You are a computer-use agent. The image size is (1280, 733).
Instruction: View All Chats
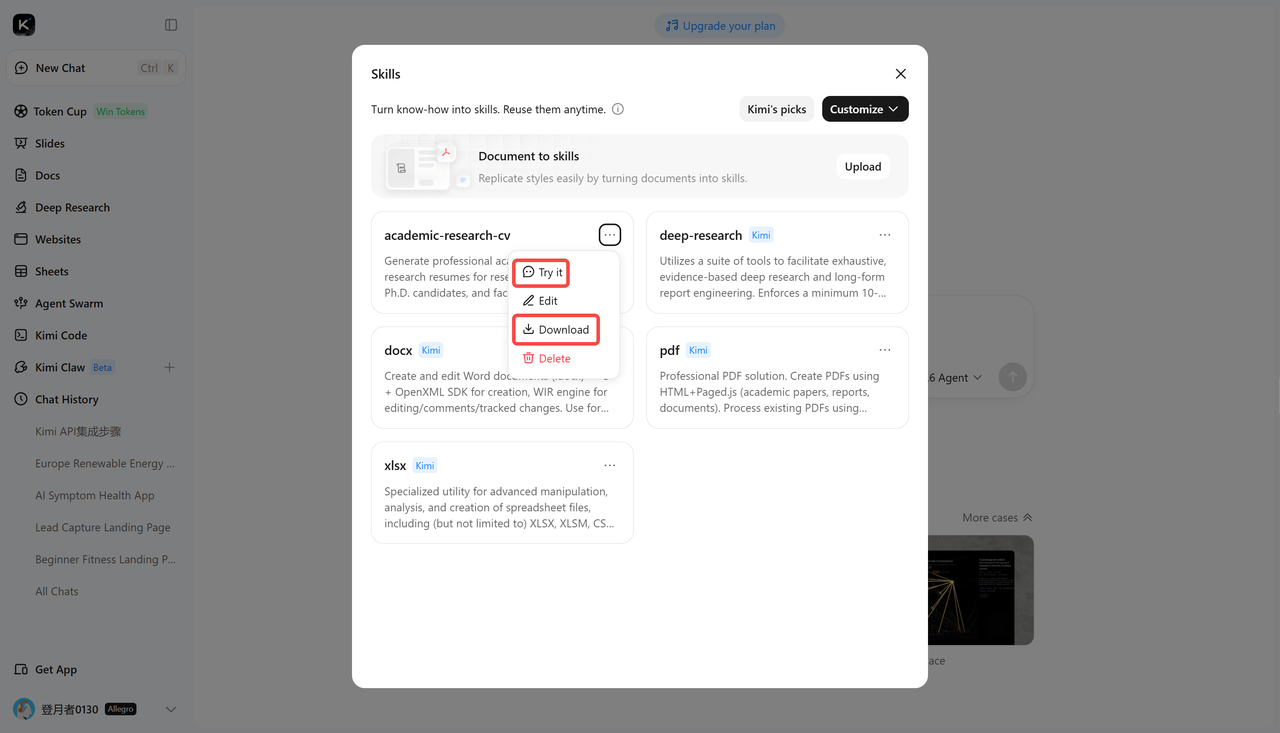[57, 592]
